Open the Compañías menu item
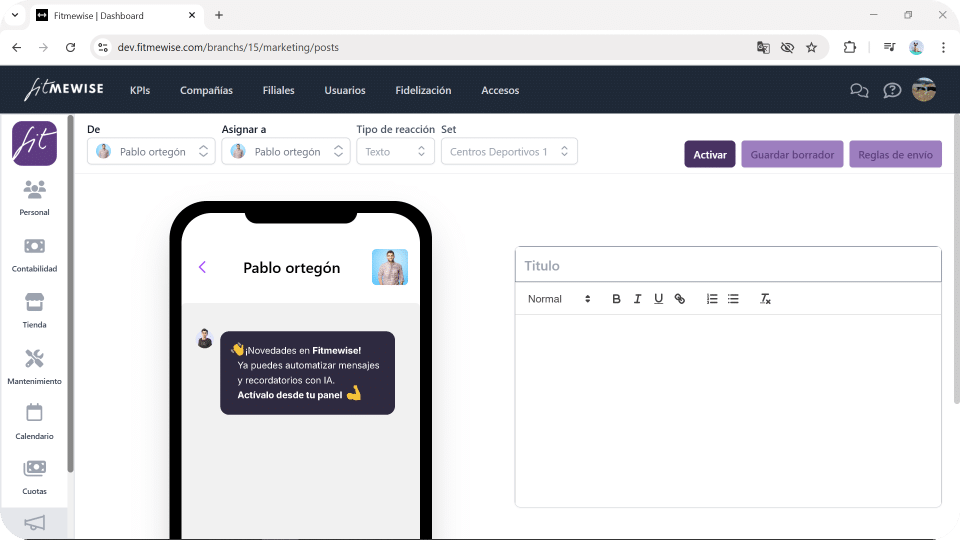The height and width of the screenshot is (540, 960). coord(206,90)
